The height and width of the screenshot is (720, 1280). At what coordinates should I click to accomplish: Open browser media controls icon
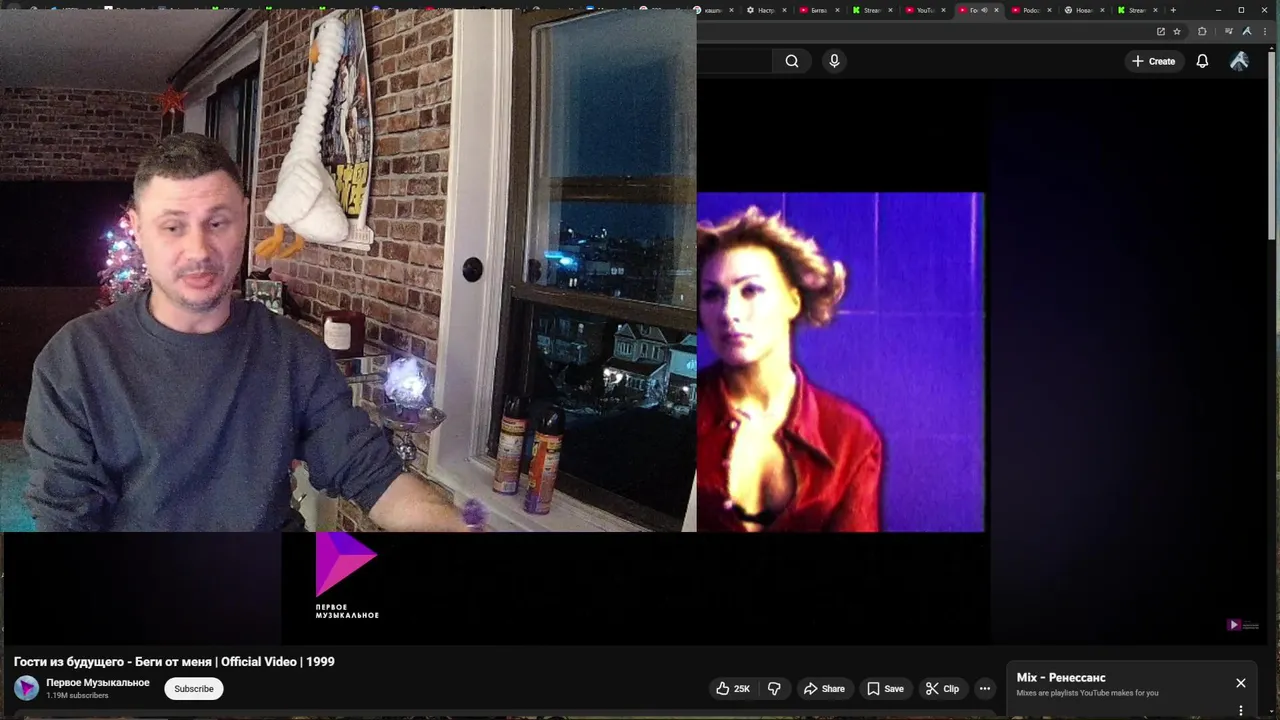[x=1229, y=31]
